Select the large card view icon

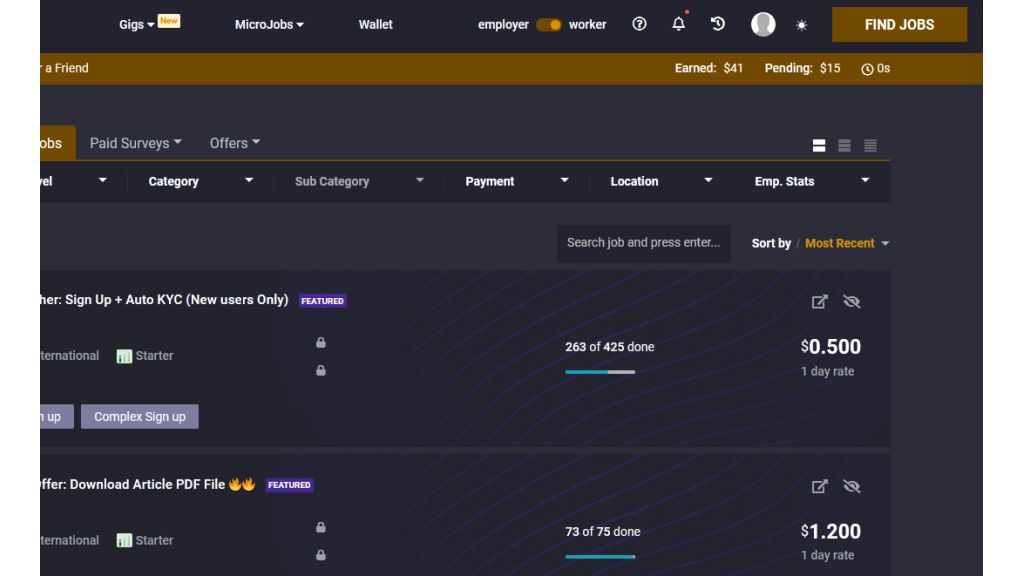coord(819,146)
